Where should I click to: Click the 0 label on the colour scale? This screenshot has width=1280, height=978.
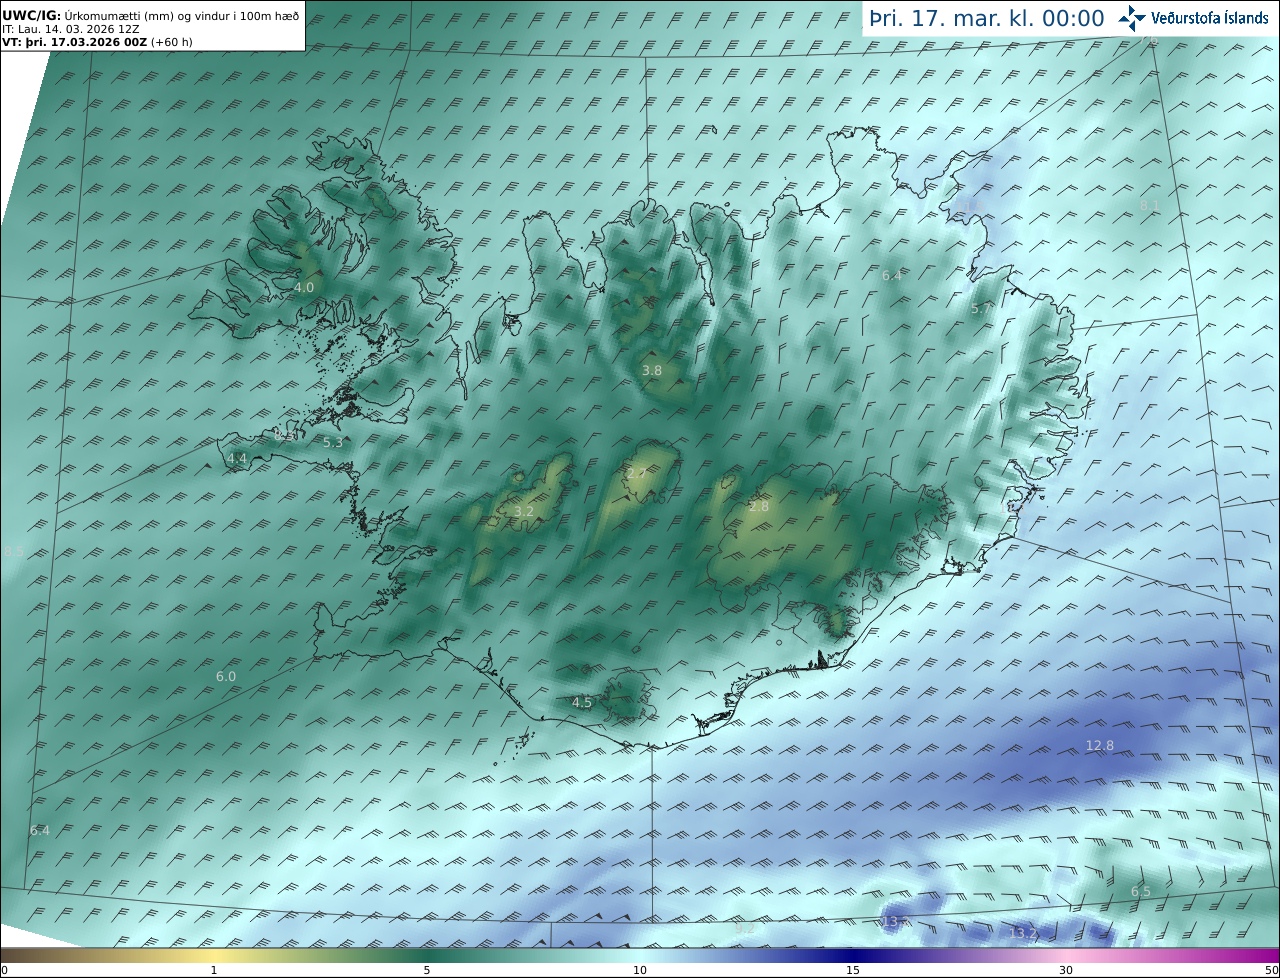point(4,970)
